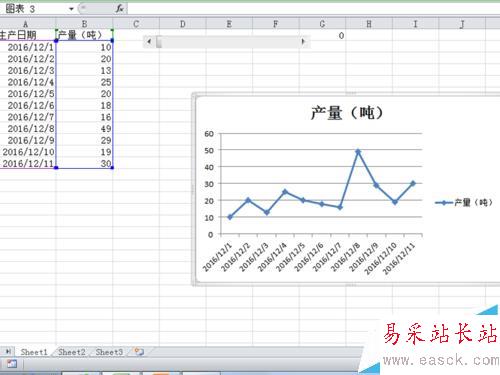Select date cell 2016/12/9
Image resolution: width=500 pixels, height=375 pixels.
(x=28, y=140)
